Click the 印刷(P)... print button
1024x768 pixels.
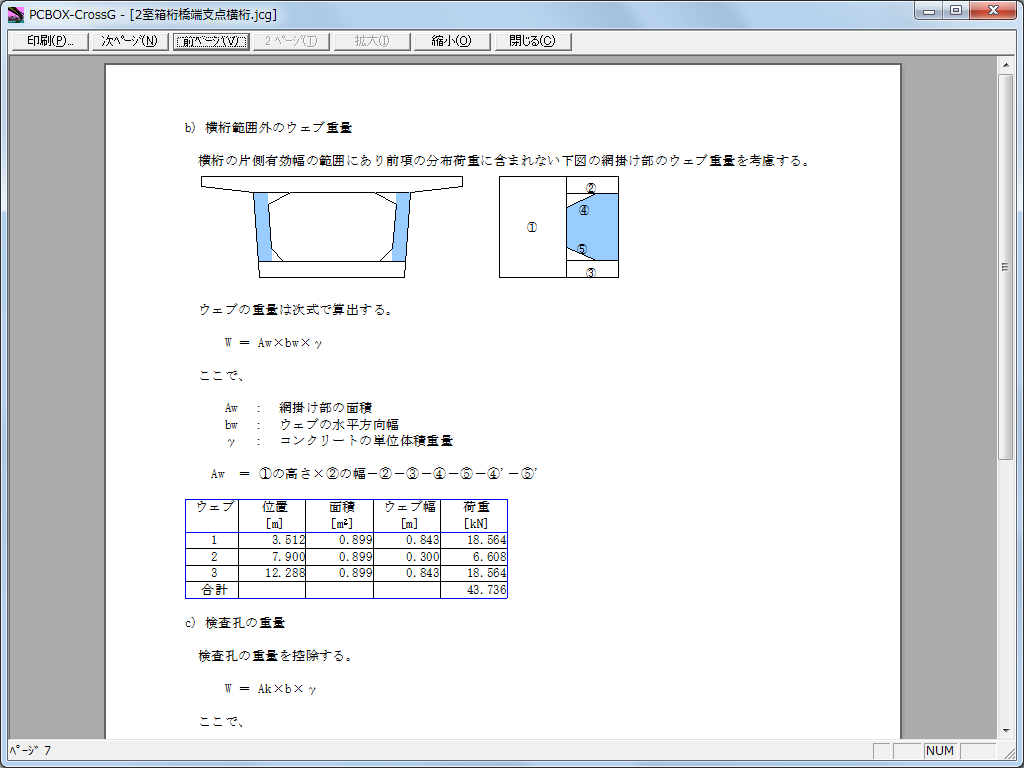(50, 41)
